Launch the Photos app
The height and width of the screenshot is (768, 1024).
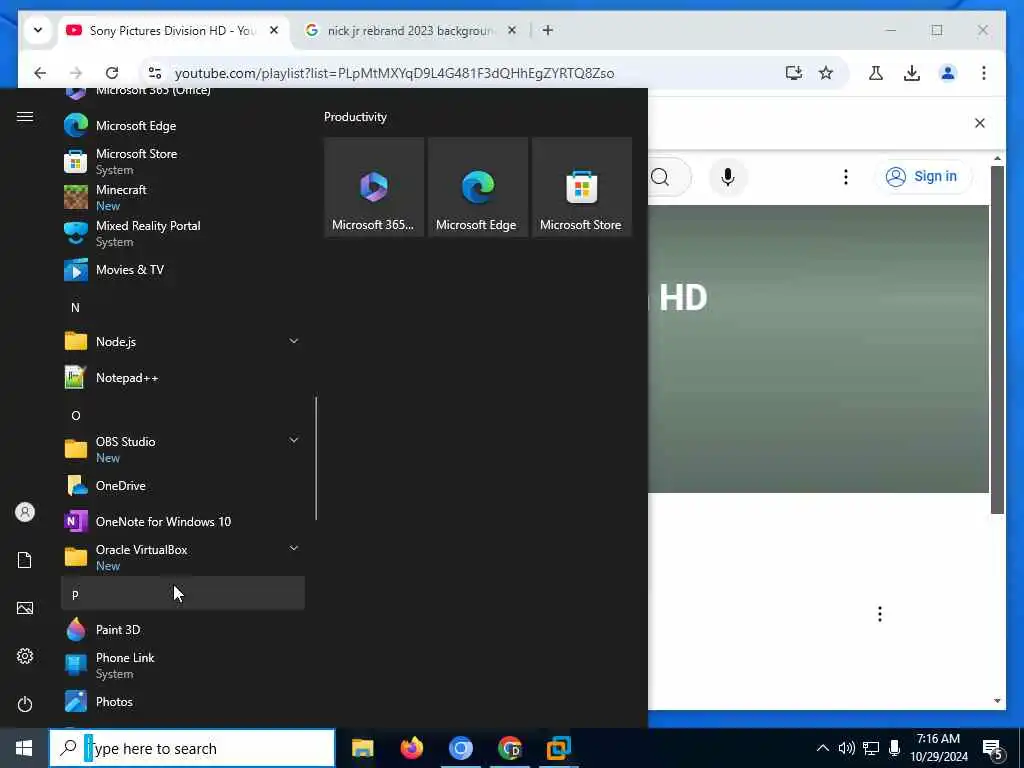[183, 702]
